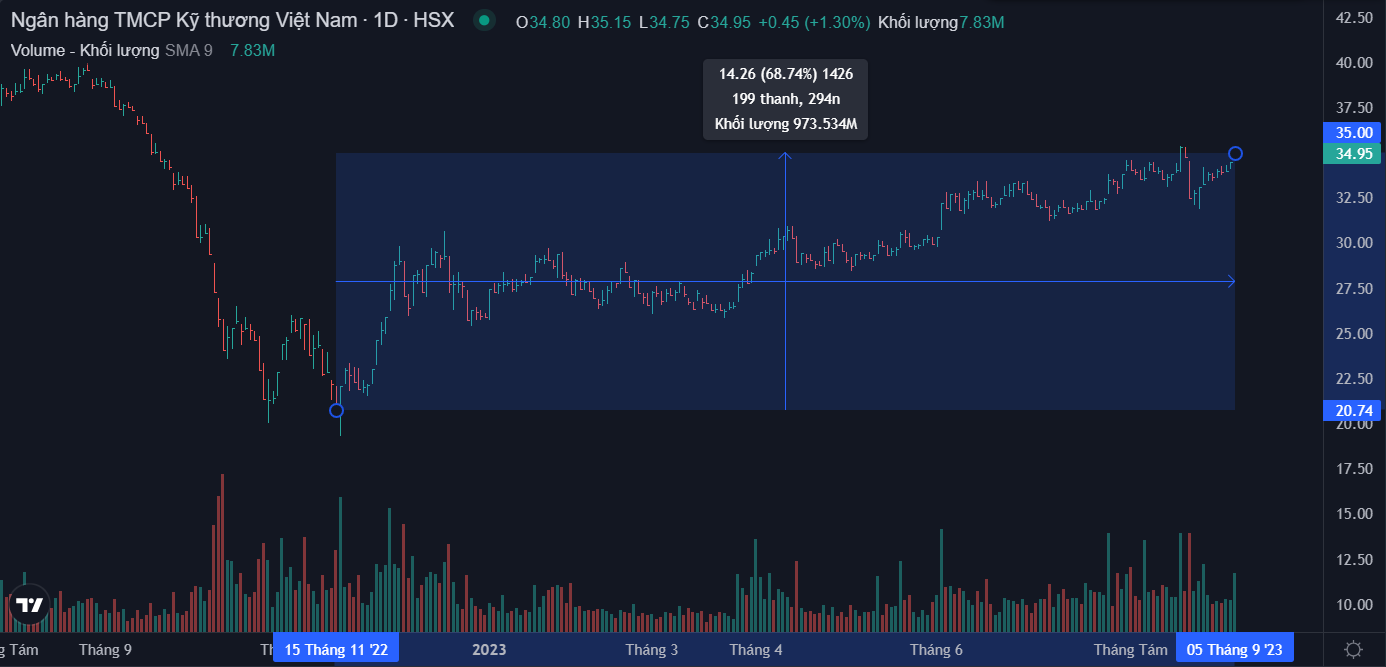The height and width of the screenshot is (667, 1386).
Task: Open chart settings gear icon
Action: click(1353, 649)
